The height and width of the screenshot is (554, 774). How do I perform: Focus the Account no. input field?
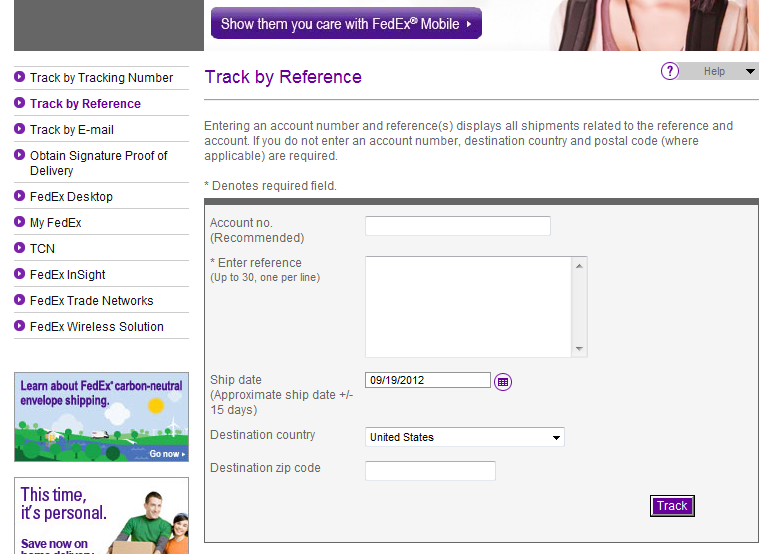[458, 226]
